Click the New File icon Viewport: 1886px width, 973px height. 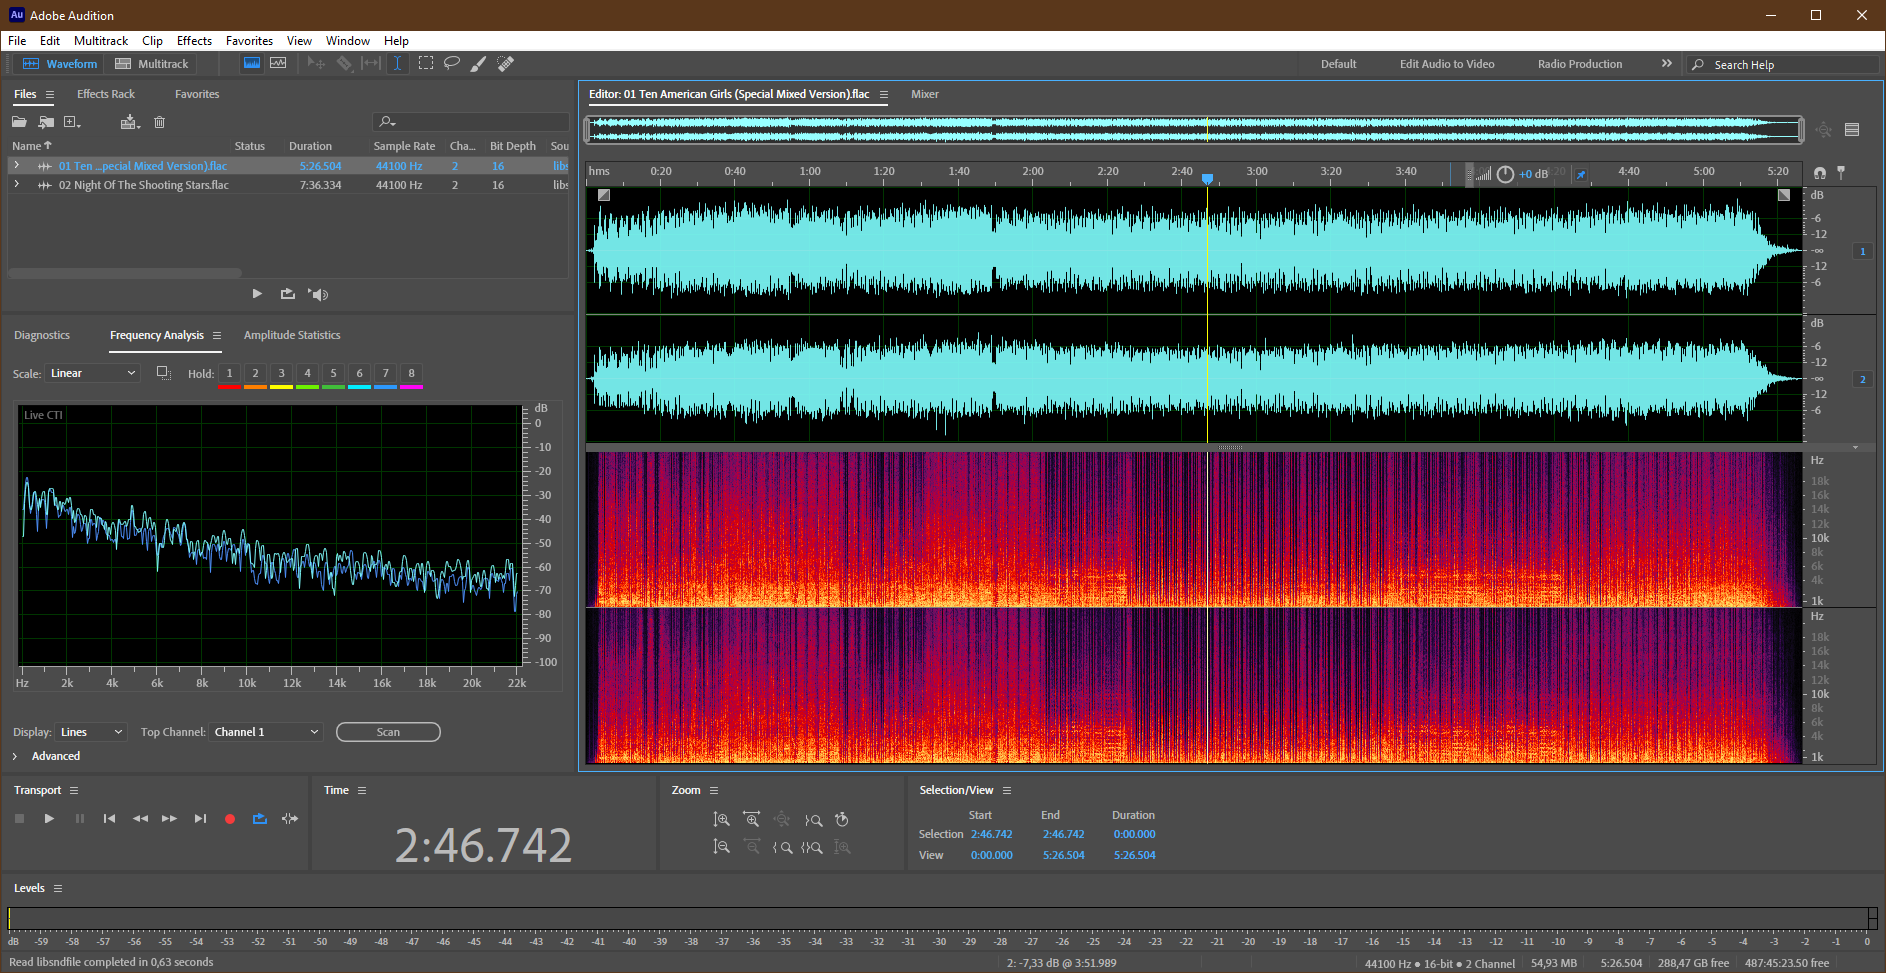[x=72, y=122]
